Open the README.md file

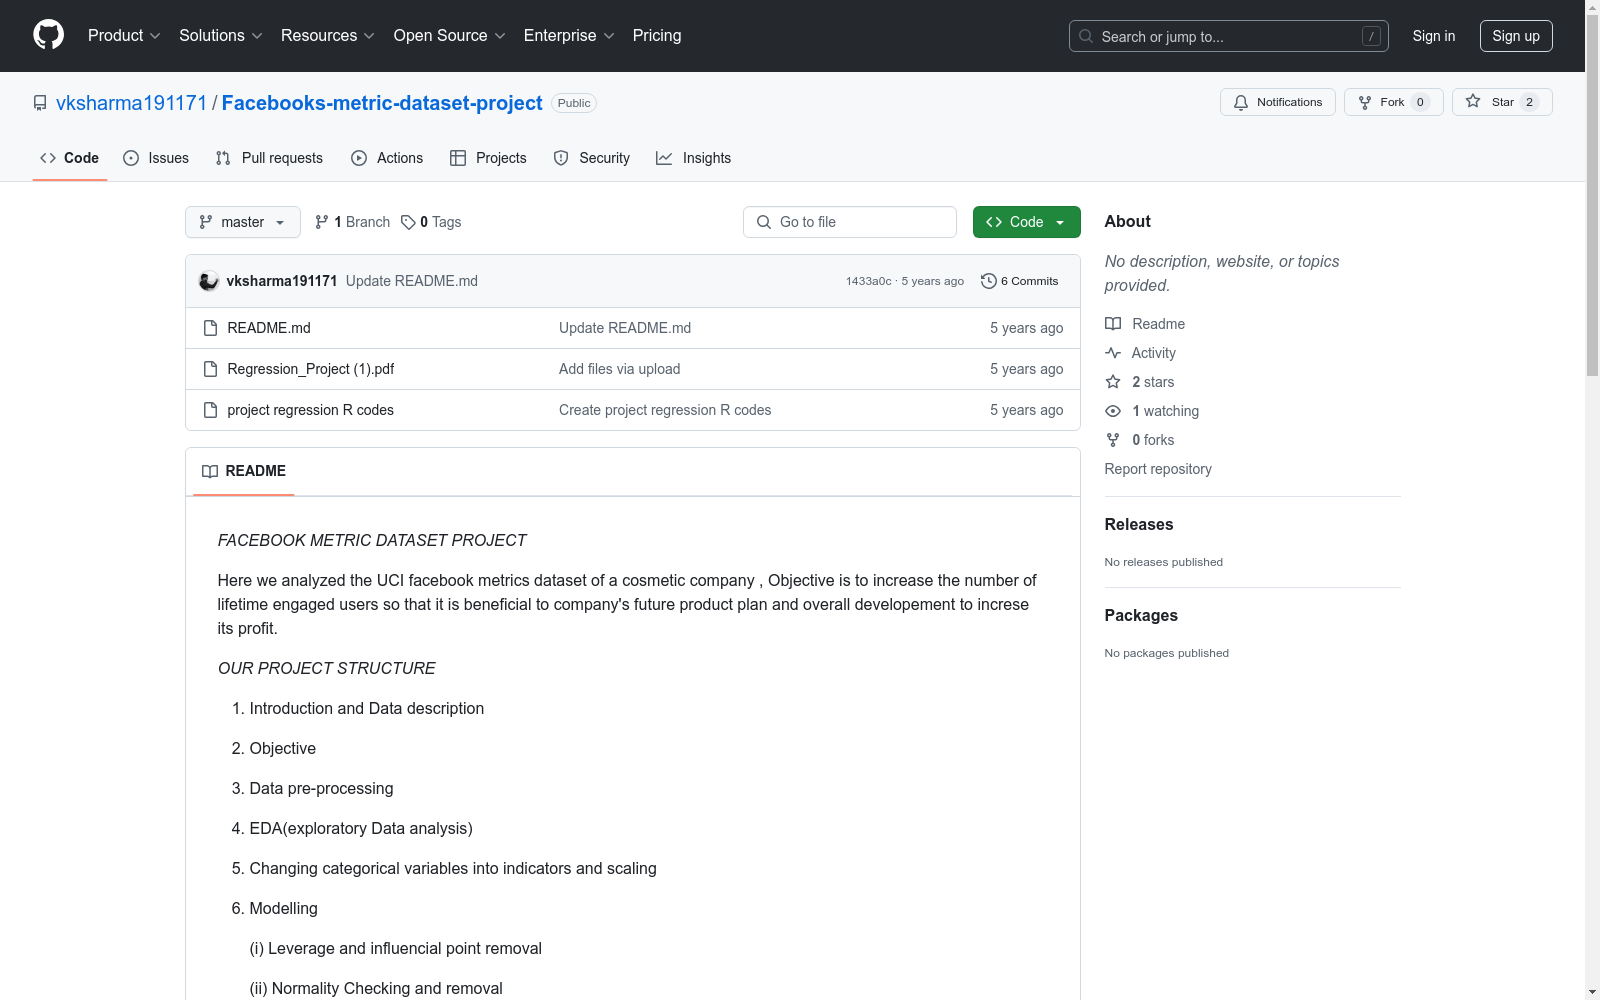pos(269,328)
